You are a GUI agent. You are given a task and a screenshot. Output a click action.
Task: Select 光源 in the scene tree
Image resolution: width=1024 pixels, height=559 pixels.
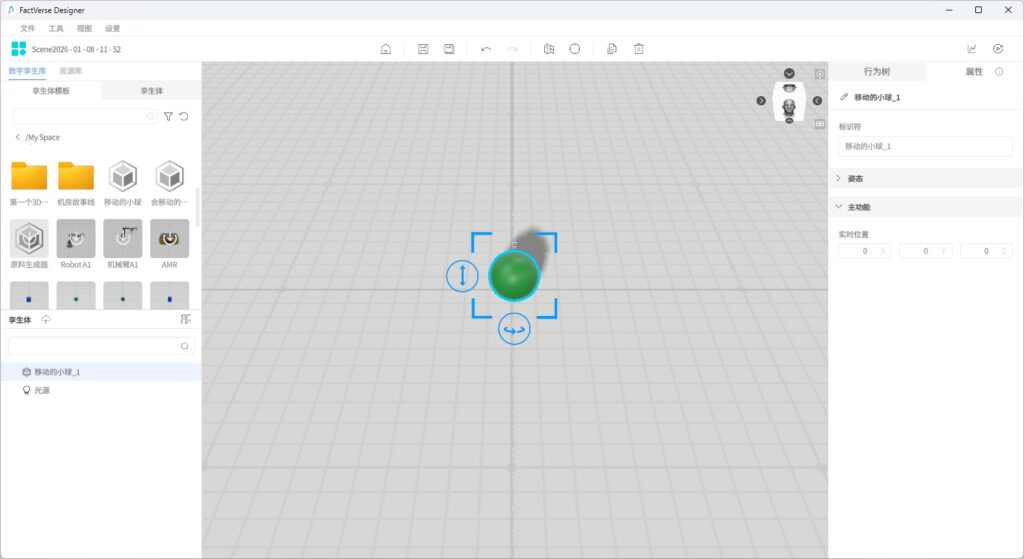[42, 390]
